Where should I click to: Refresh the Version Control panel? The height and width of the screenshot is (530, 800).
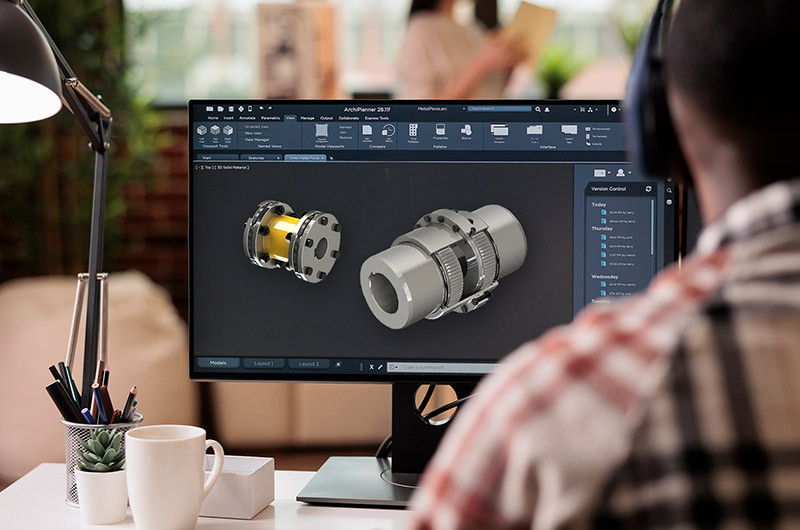[648, 188]
